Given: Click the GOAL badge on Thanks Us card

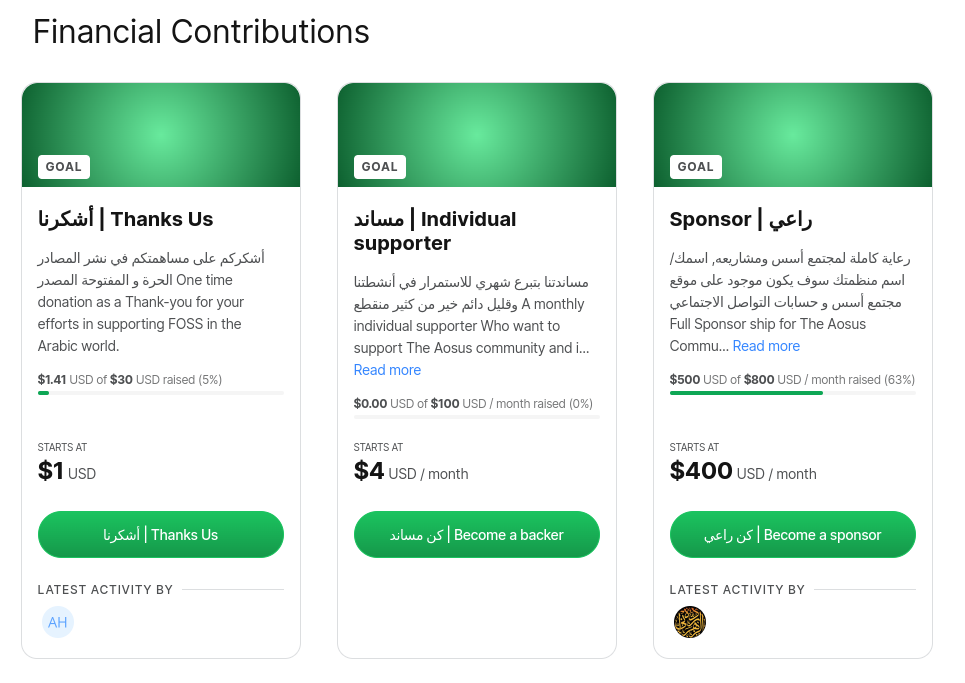Looking at the screenshot, I should (x=64, y=167).
